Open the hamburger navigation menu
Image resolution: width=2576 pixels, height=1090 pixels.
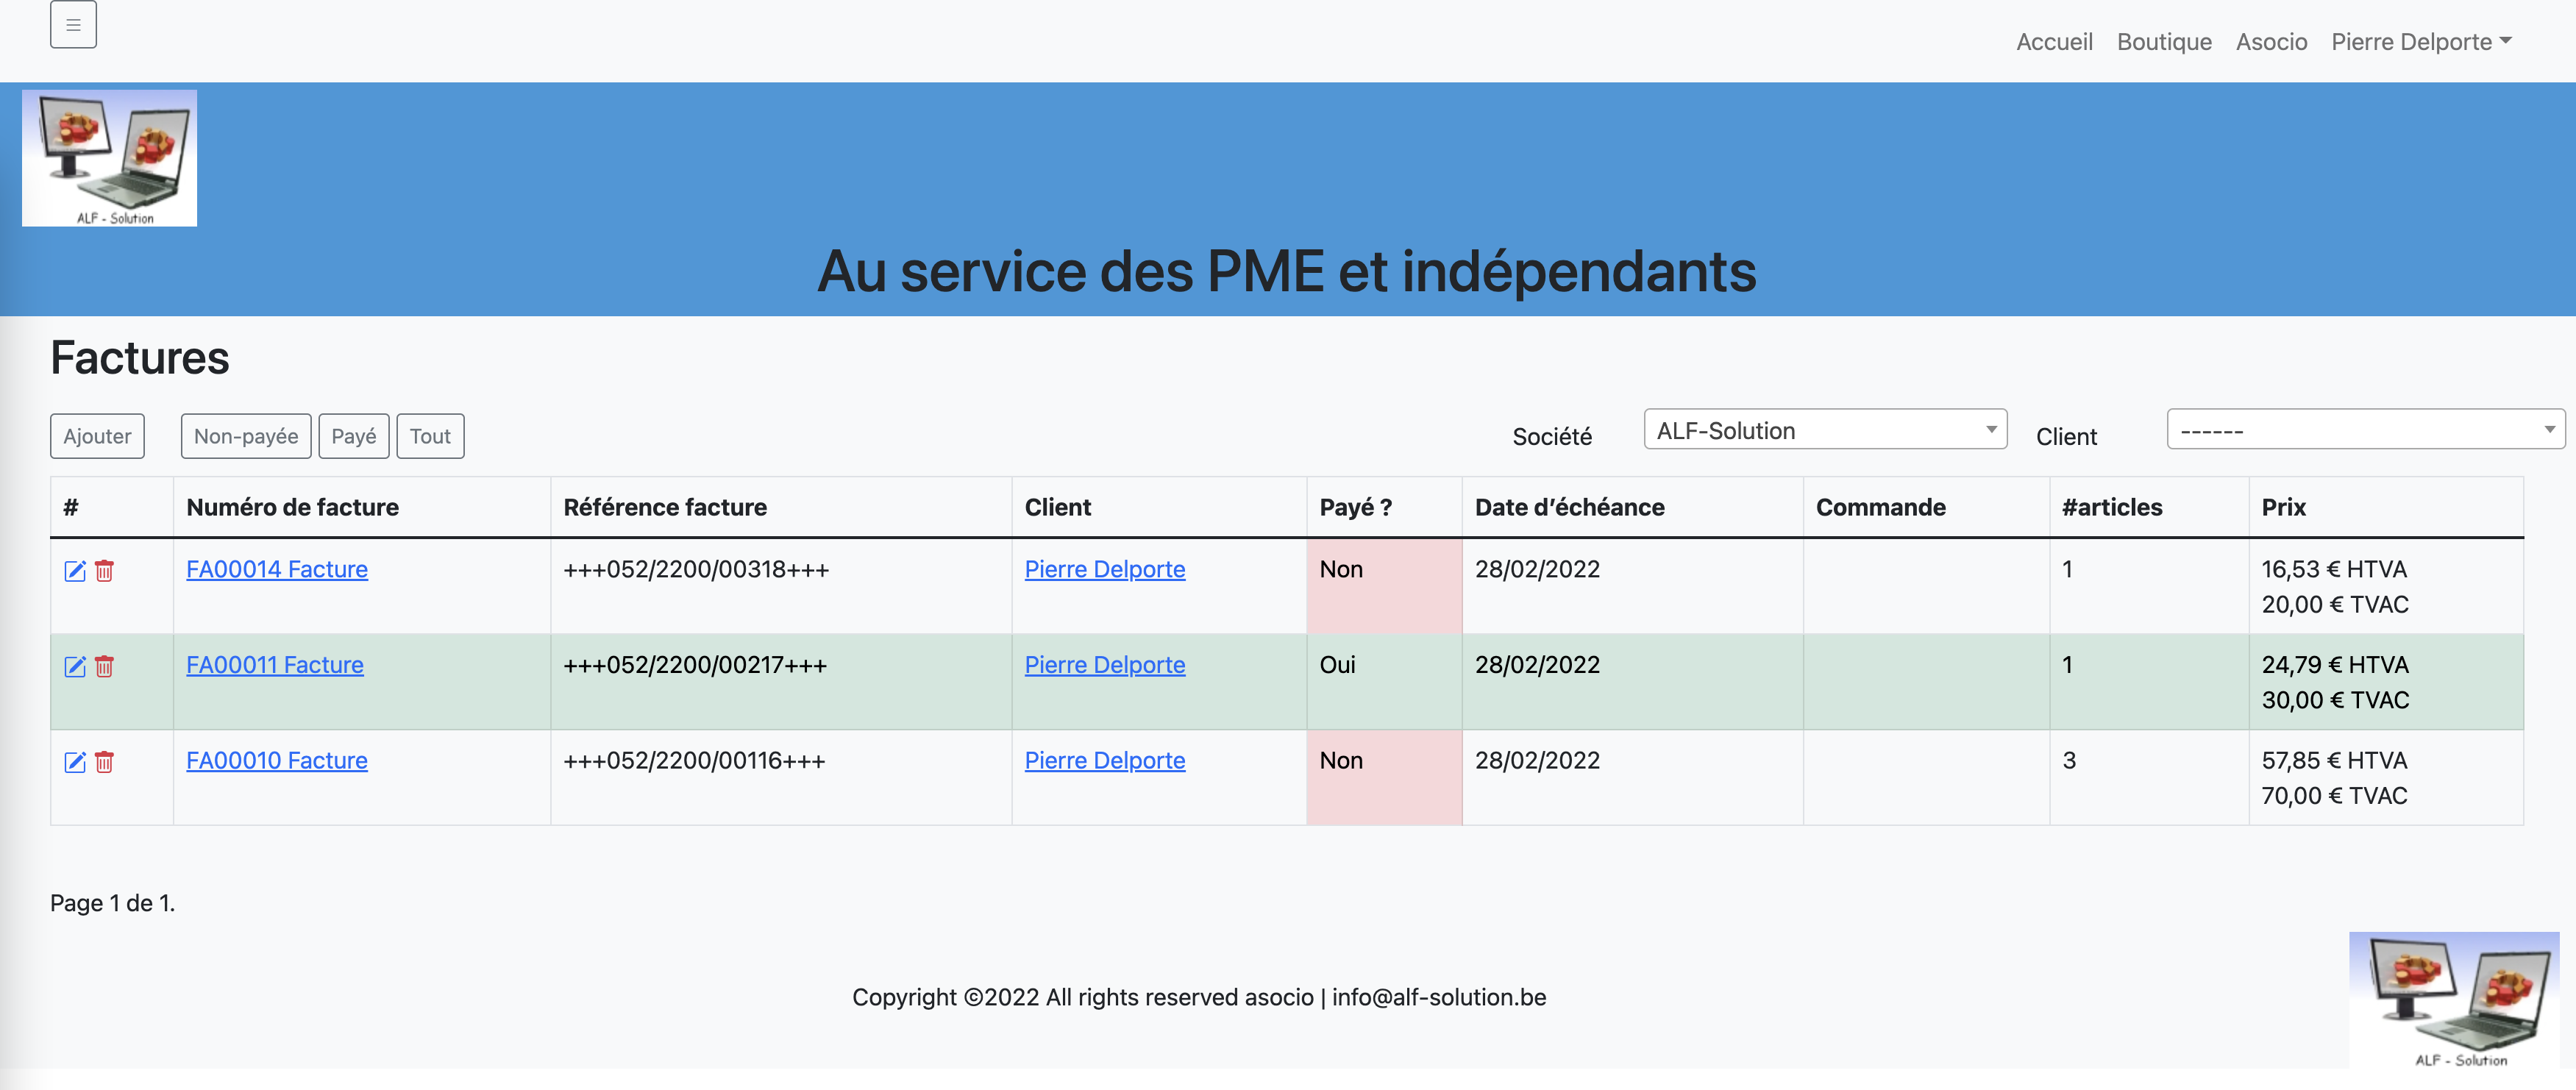point(73,25)
